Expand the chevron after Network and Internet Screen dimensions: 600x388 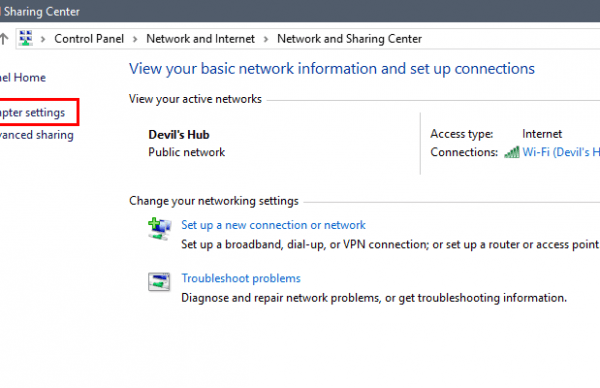pos(266,39)
